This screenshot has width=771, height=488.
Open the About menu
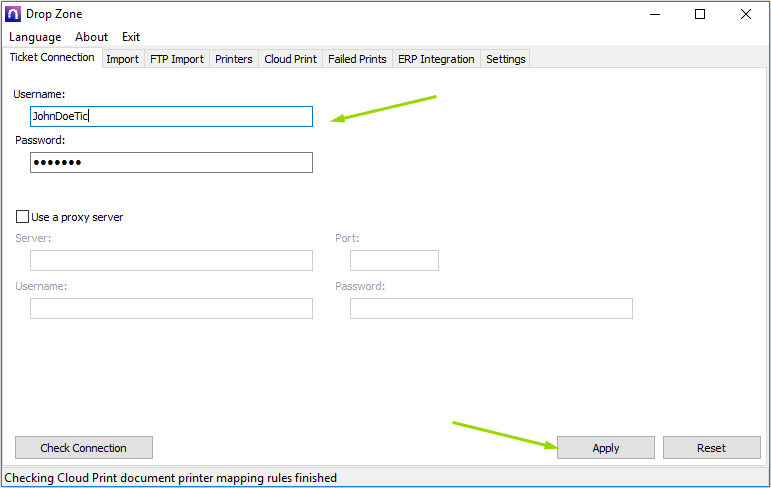91,37
